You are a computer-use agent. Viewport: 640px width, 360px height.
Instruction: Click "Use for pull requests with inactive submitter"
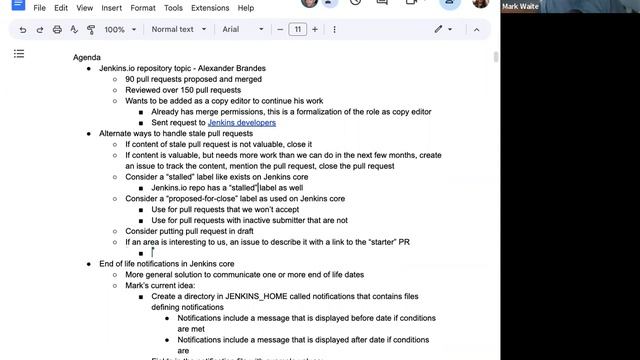pos(249,220)
